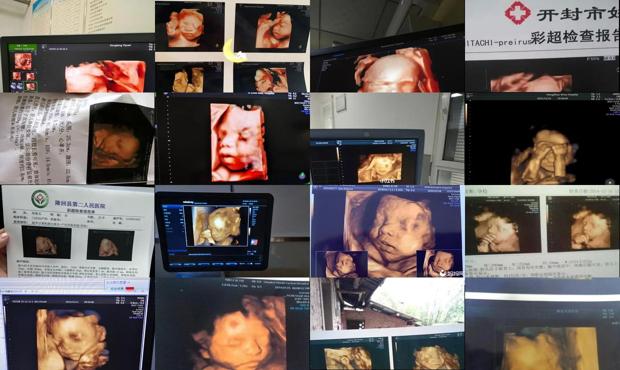Click the red 3D fetus render on monitor
The image size is (620, 370).
105,76
